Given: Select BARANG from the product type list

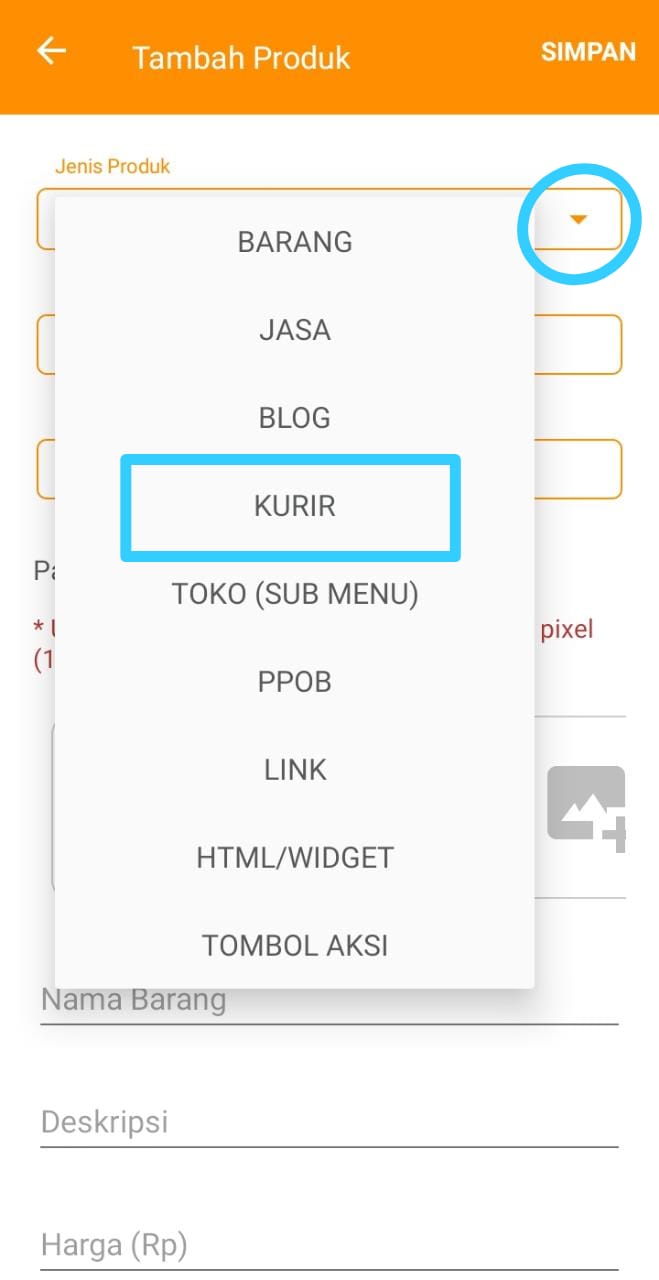Looking at the screenshot, I should [x=295, y=242].
